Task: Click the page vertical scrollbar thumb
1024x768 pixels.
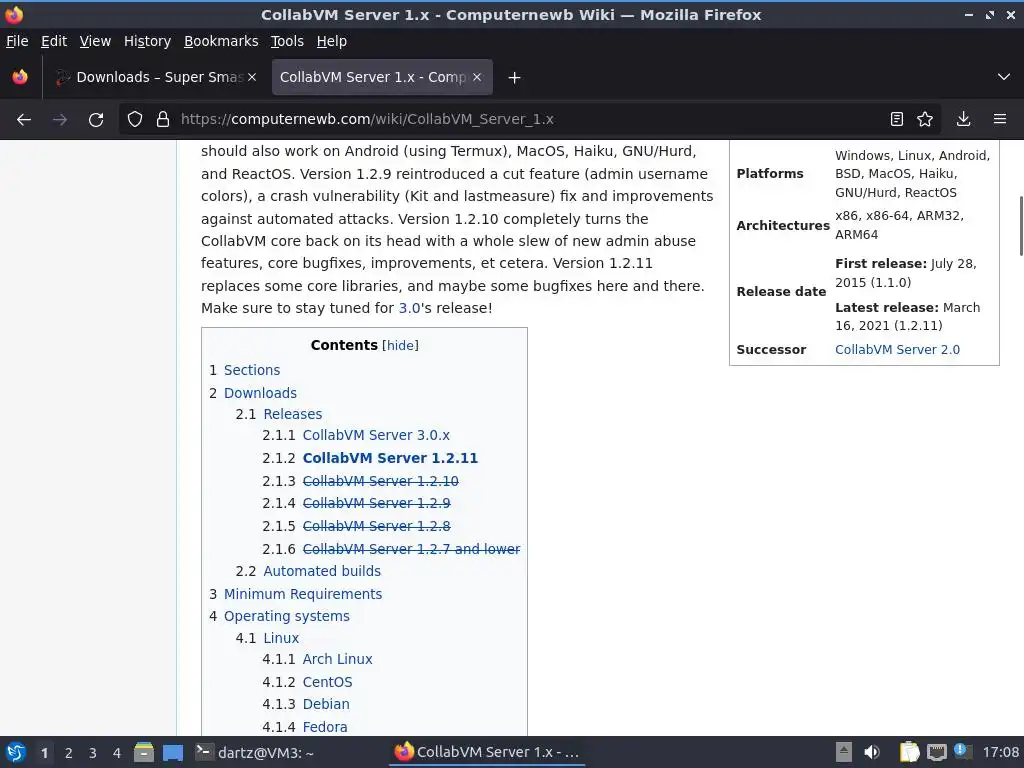Action: pos(1021,226)
